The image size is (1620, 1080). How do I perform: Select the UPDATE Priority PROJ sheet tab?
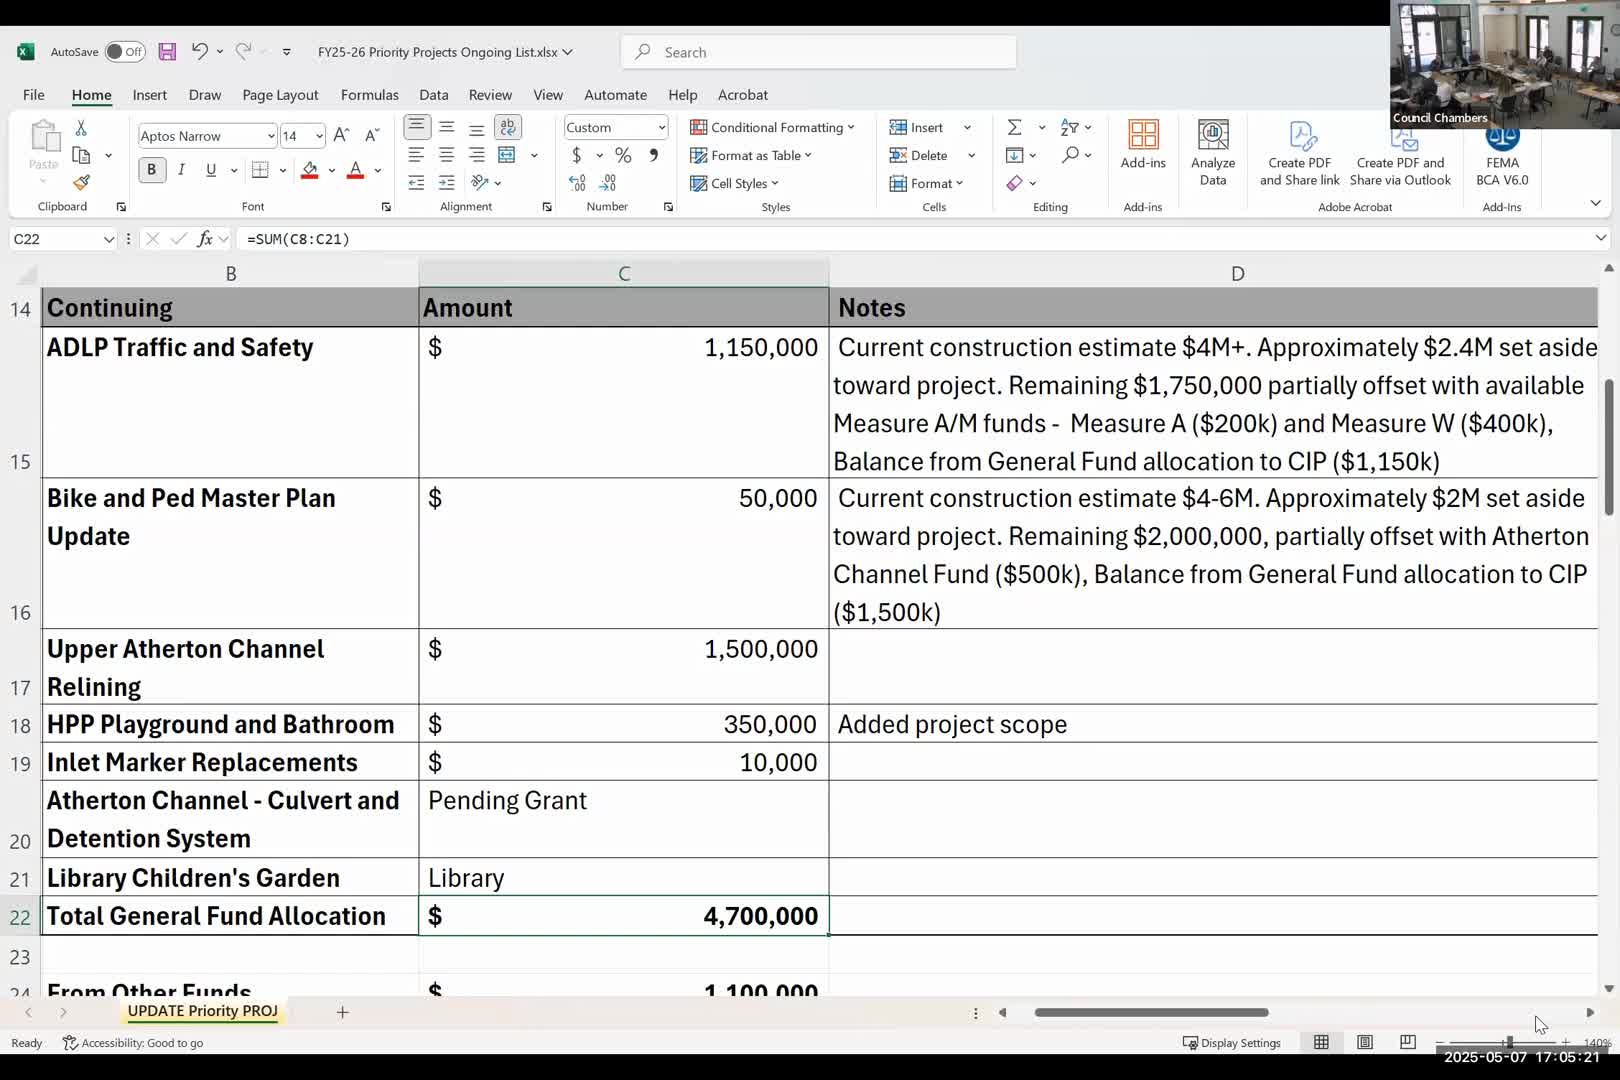[202, 1011]
